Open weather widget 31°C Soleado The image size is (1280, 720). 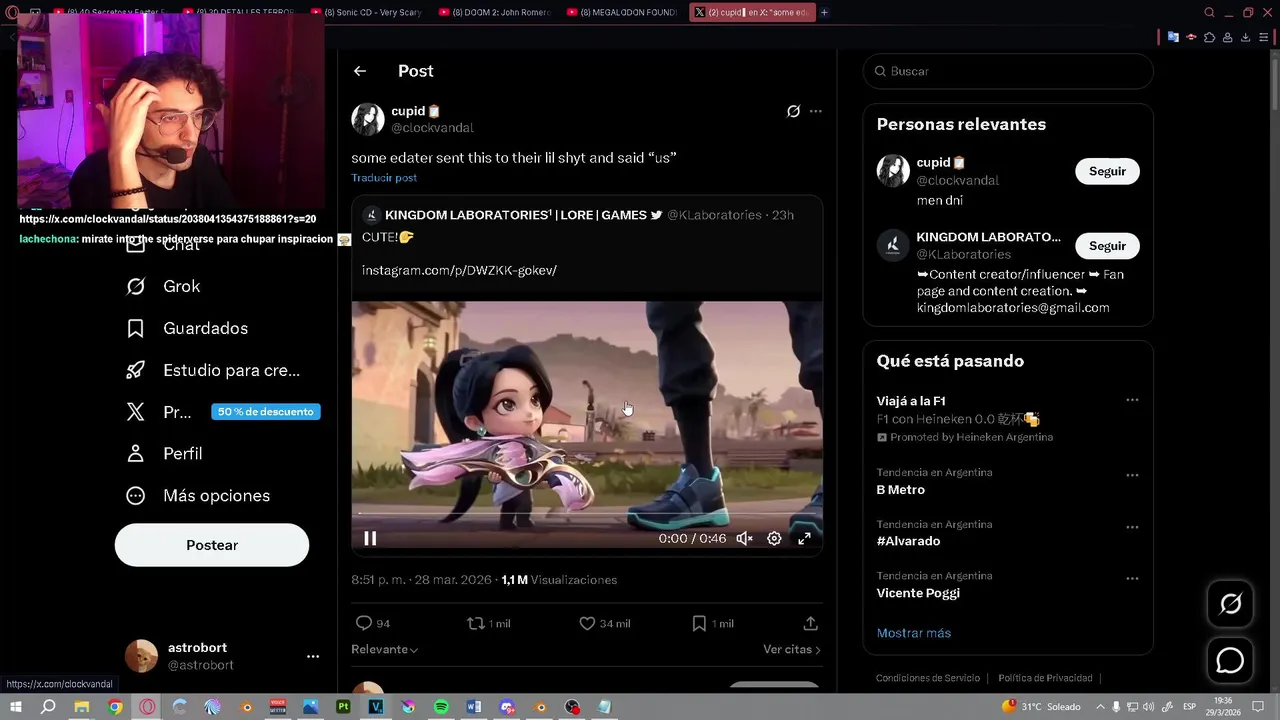coord(1042,707)
